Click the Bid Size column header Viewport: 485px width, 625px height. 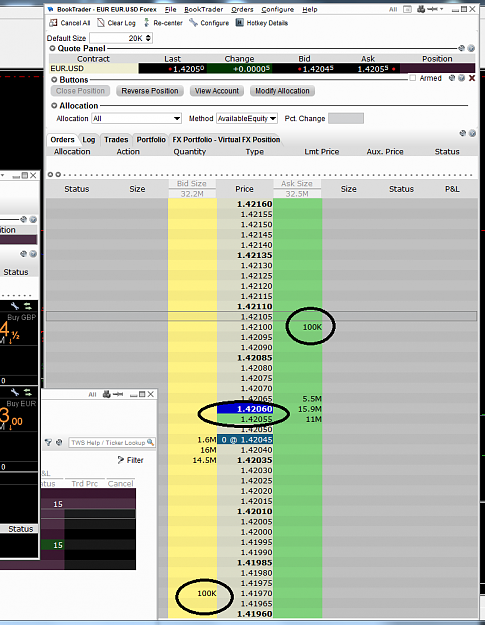(x=192, y=183)
